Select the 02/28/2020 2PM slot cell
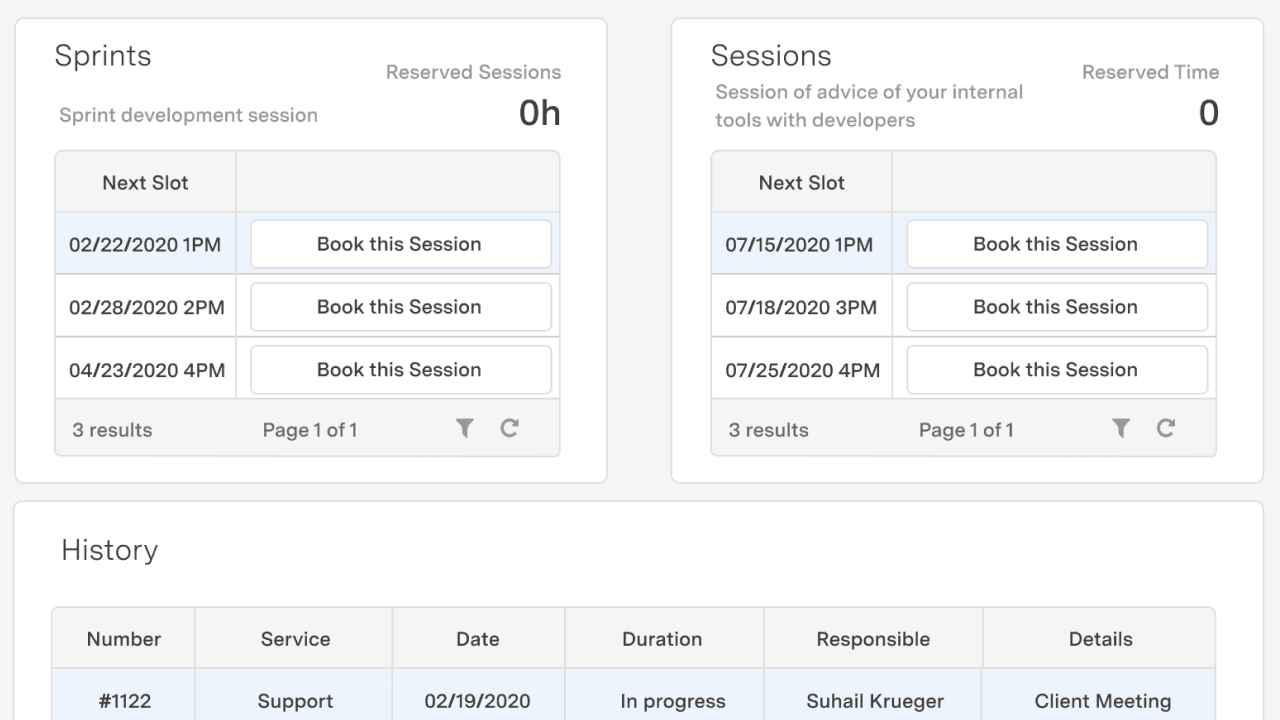Viewport: 1280px width, 720px height. coord(146,307)
